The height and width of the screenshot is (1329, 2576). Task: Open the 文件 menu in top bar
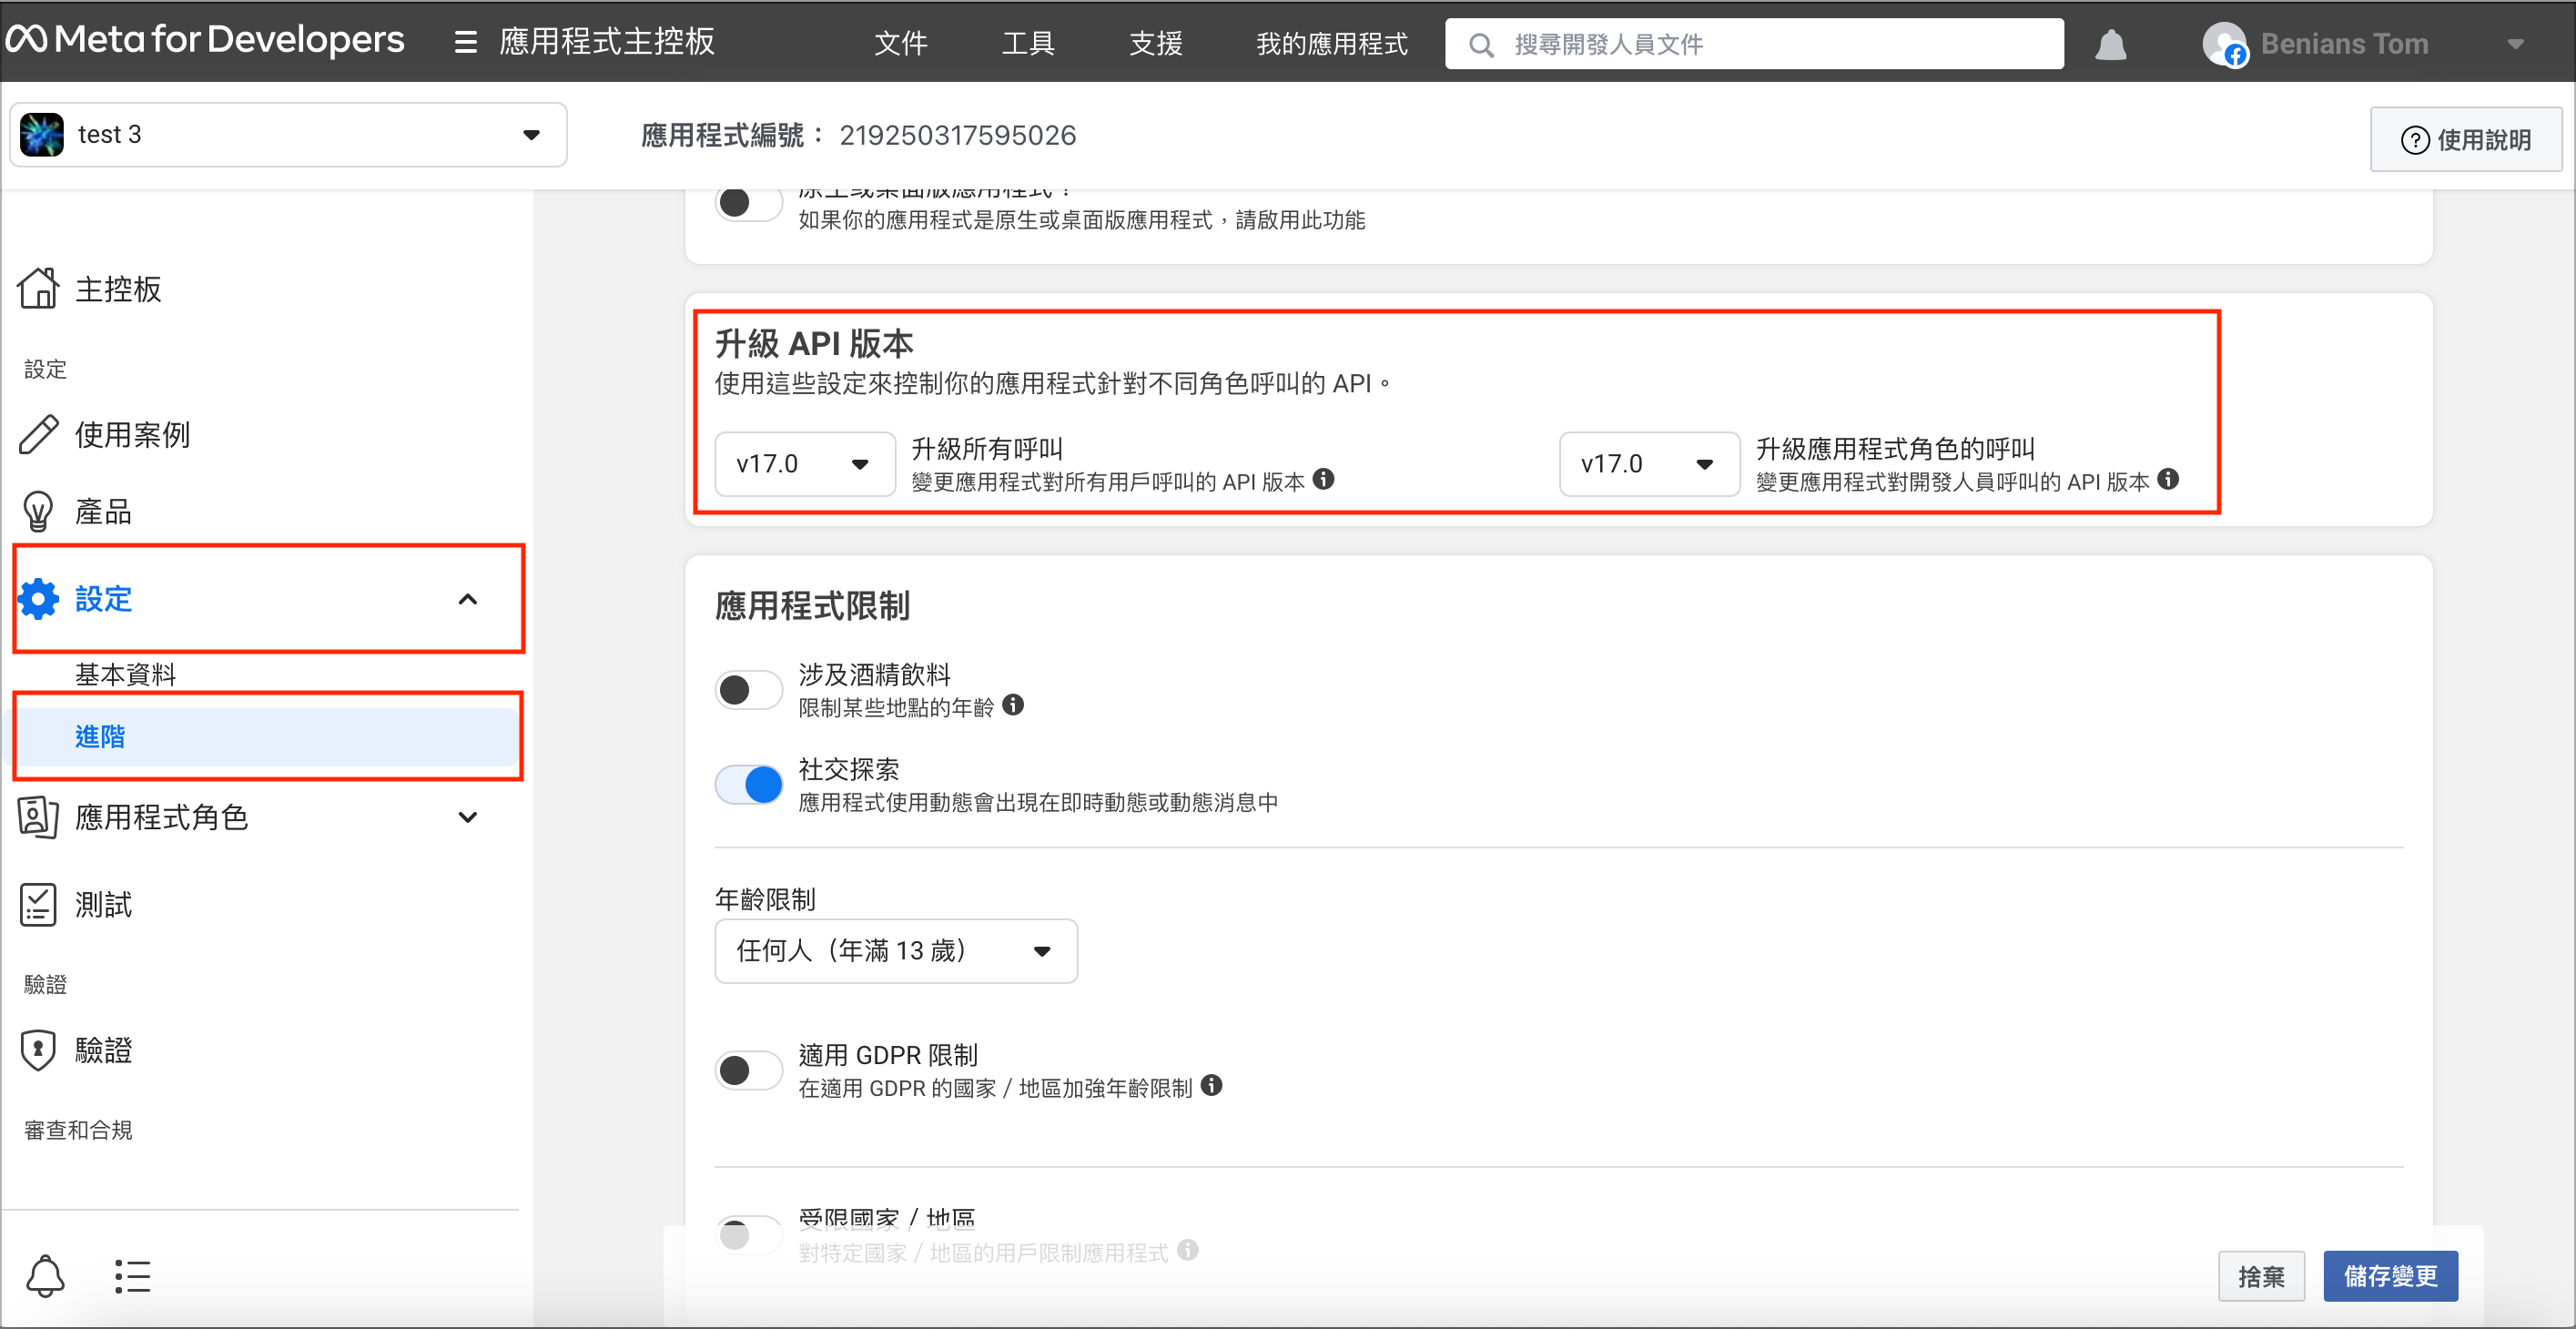[x=900, y=44]
